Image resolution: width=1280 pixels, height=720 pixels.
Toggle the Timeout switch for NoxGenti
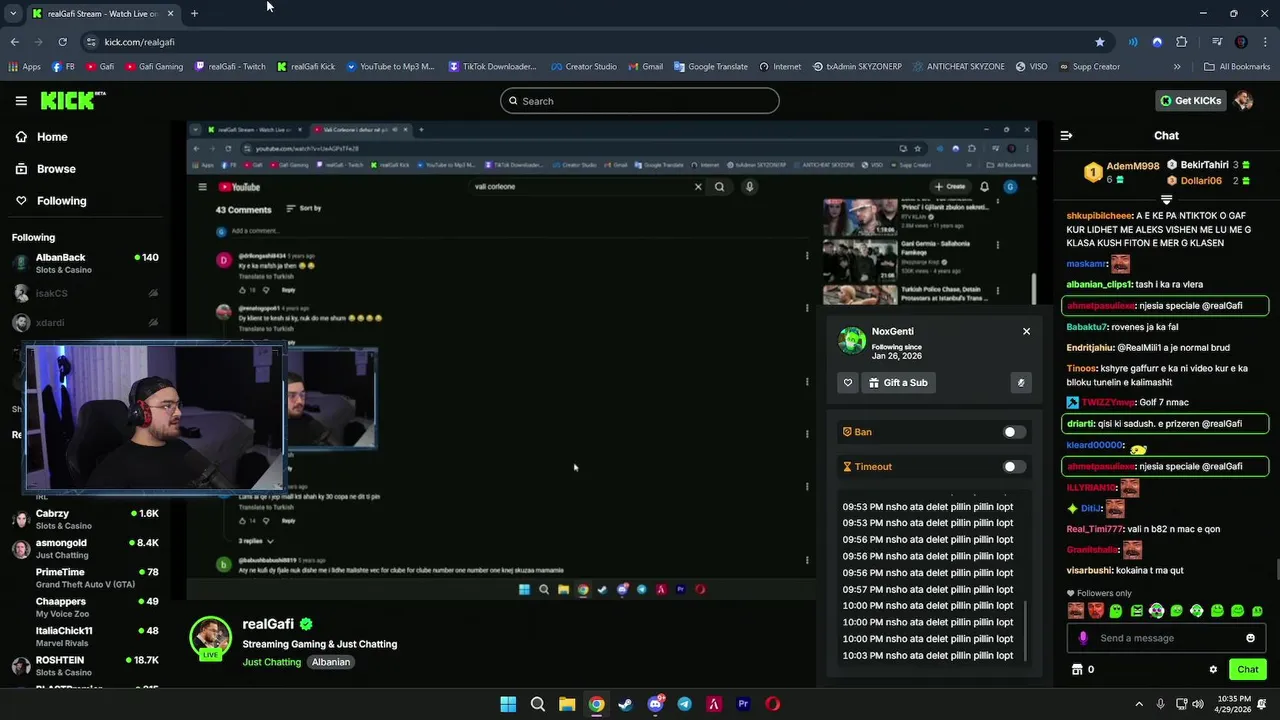pyautogui.click(x=1014, y=467)
